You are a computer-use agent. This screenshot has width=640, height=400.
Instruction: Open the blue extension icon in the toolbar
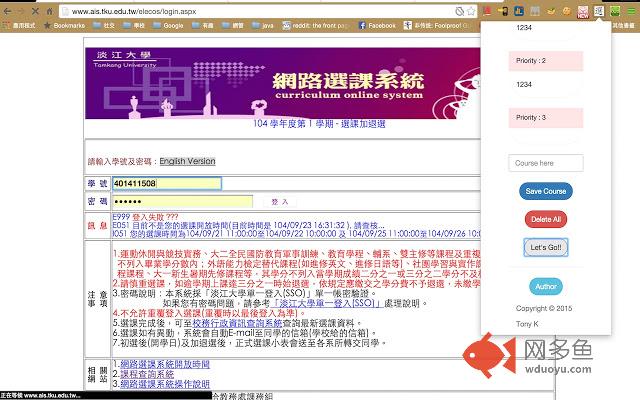coord(519,11)
